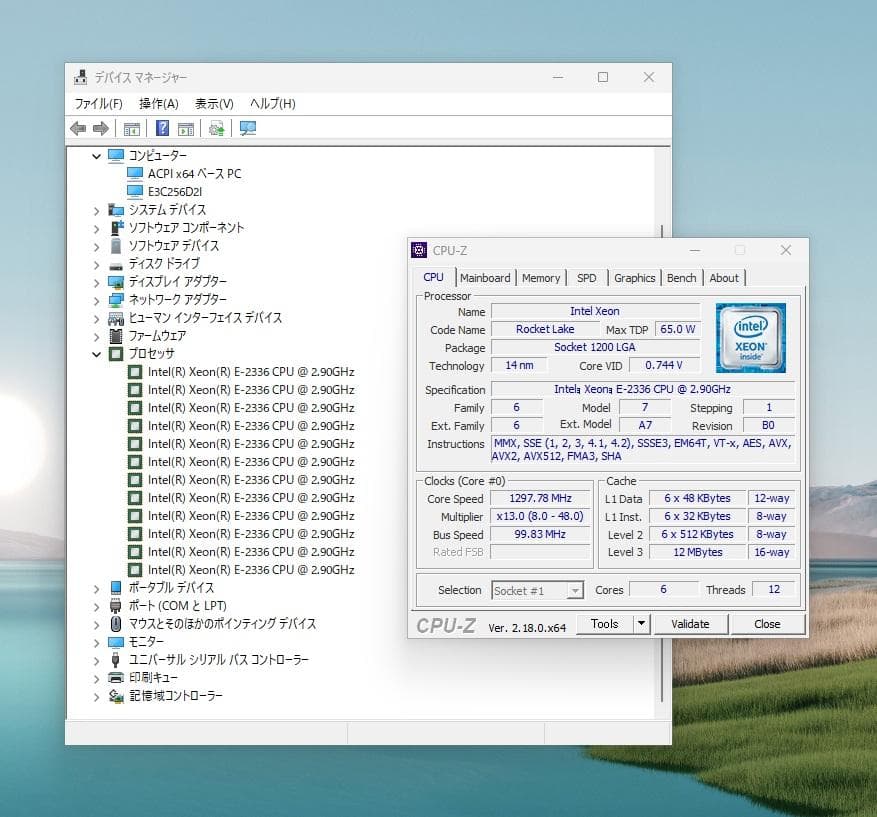The image size is (877, 817).
Task: Click the システム デバイス category icon
Action: click(x=116, y=210)
